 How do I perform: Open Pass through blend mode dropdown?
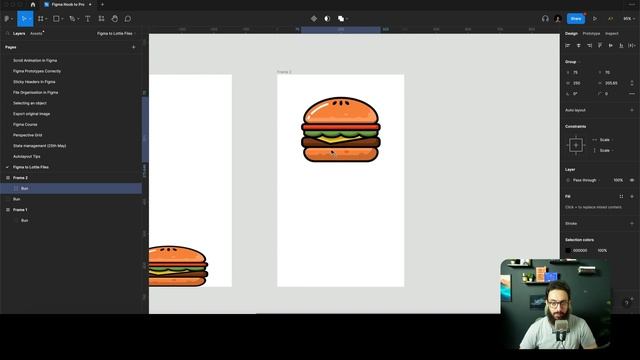pos(586,180)
